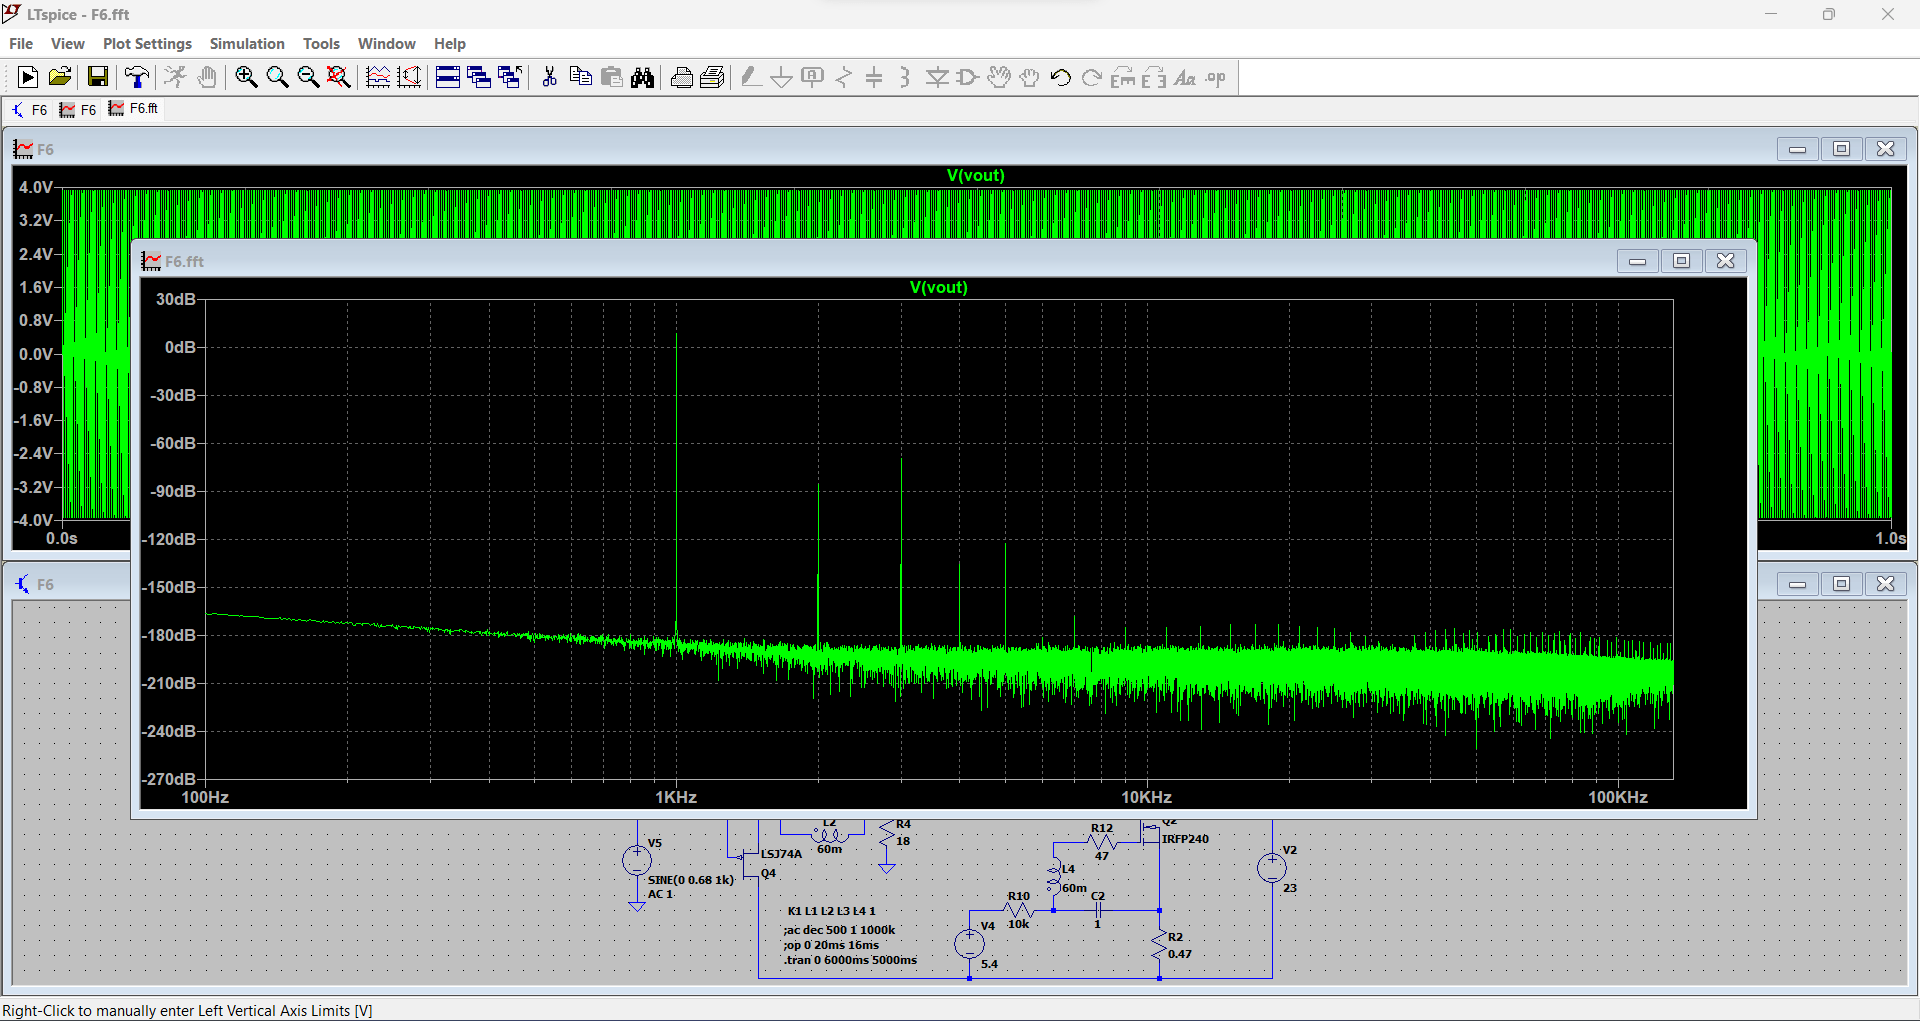Click the Label Net icon
The height and width of the screenshot is (1021, 1920).
813,77
